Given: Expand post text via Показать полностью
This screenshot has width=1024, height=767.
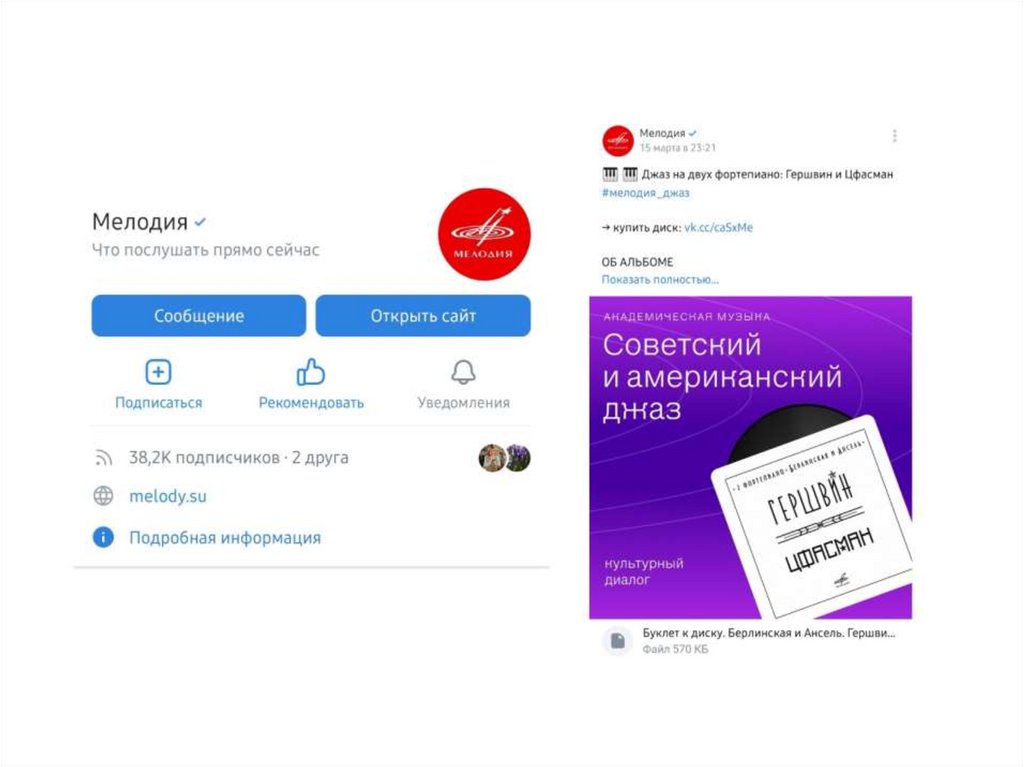Looking at the screenshot, I should 660,280.
